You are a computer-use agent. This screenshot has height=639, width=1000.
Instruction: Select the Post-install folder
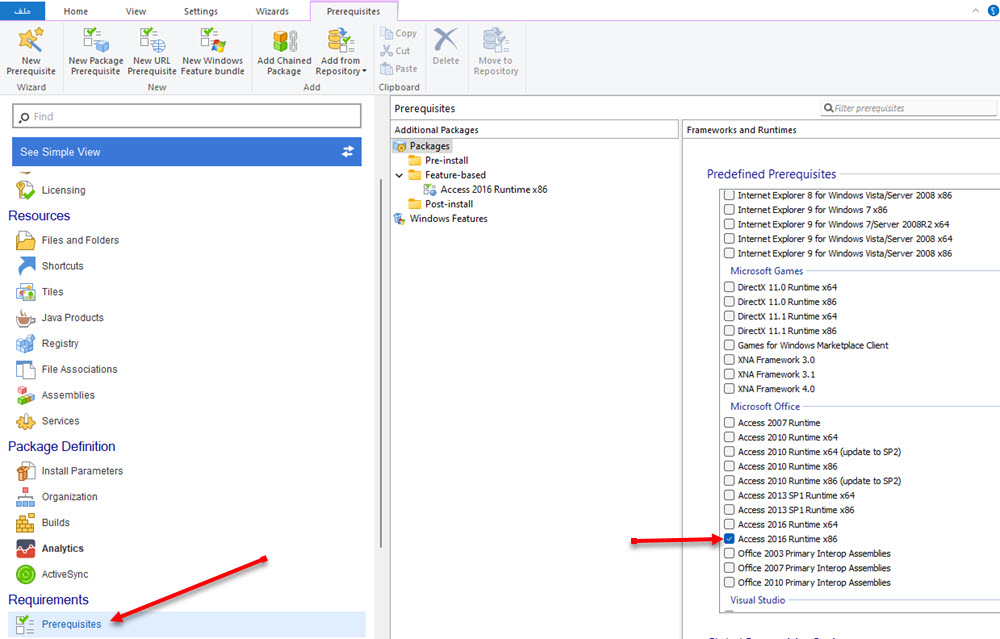click(441, 204)
